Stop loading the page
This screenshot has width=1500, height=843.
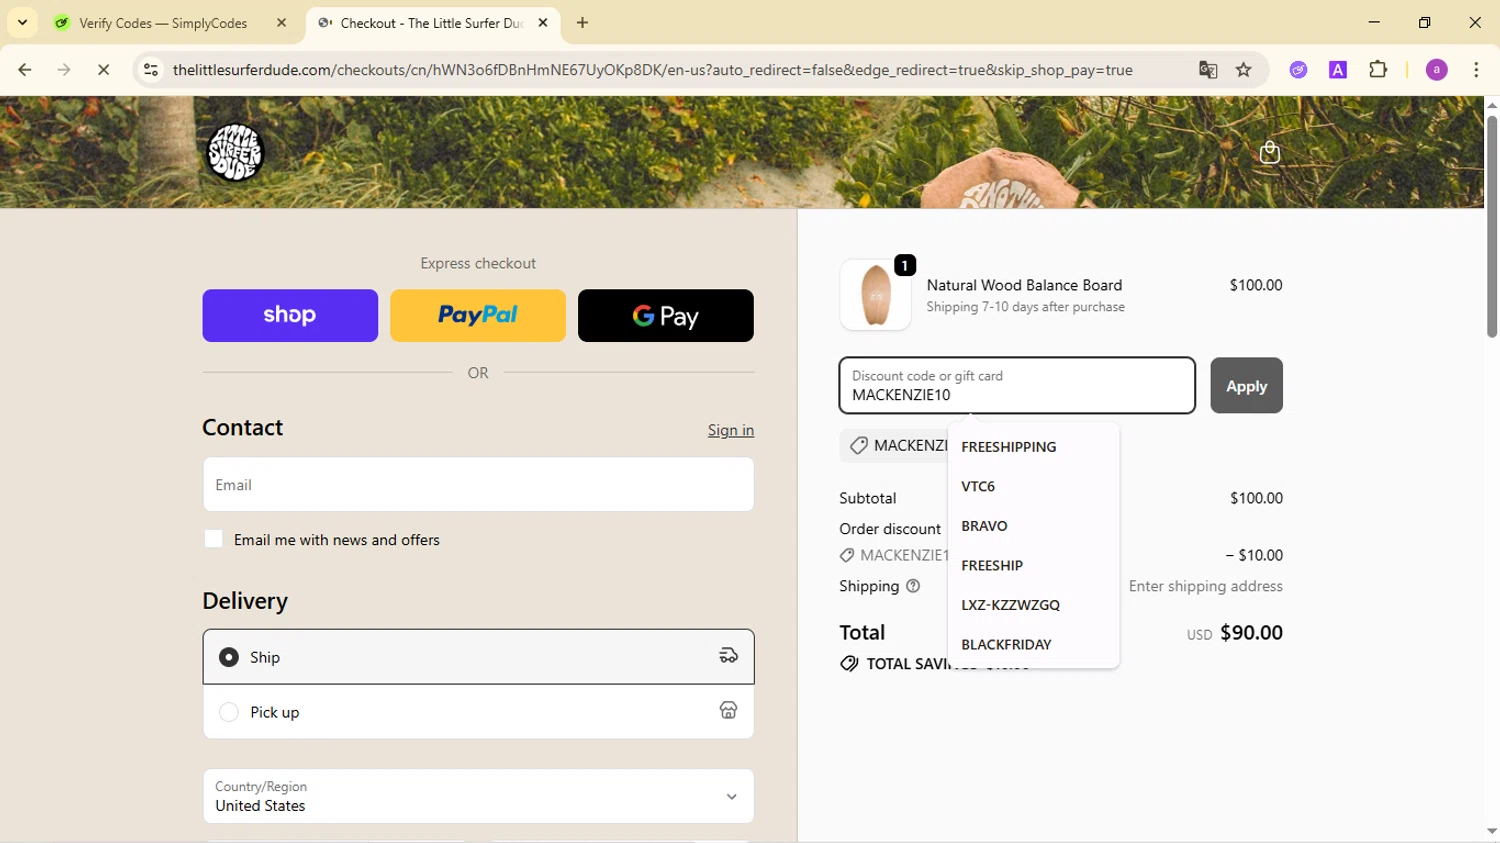(x=103, y=70)
